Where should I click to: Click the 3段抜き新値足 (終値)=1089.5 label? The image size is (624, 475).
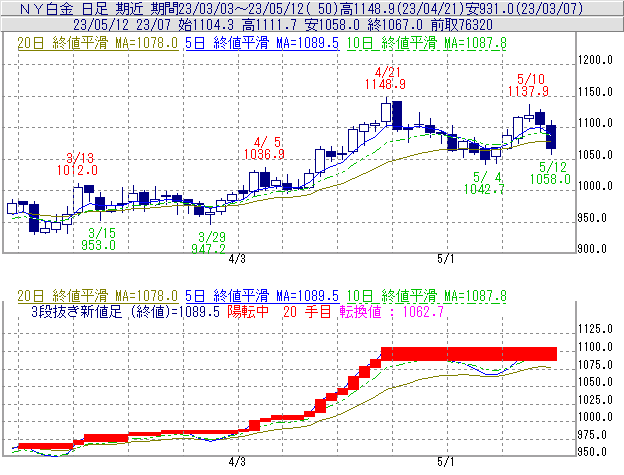pos(125,311)
